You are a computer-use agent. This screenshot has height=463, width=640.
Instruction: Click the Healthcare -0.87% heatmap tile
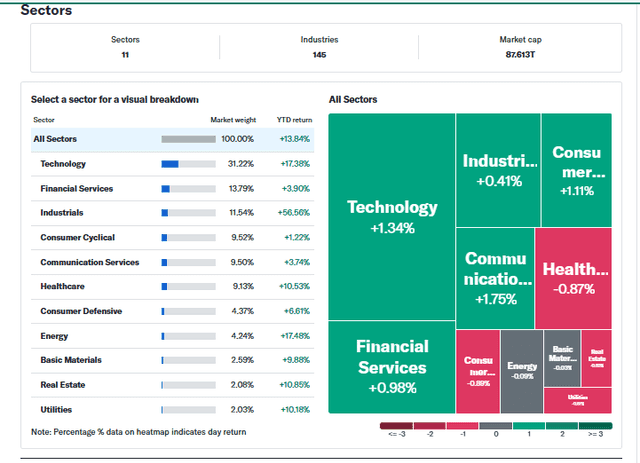573,278
